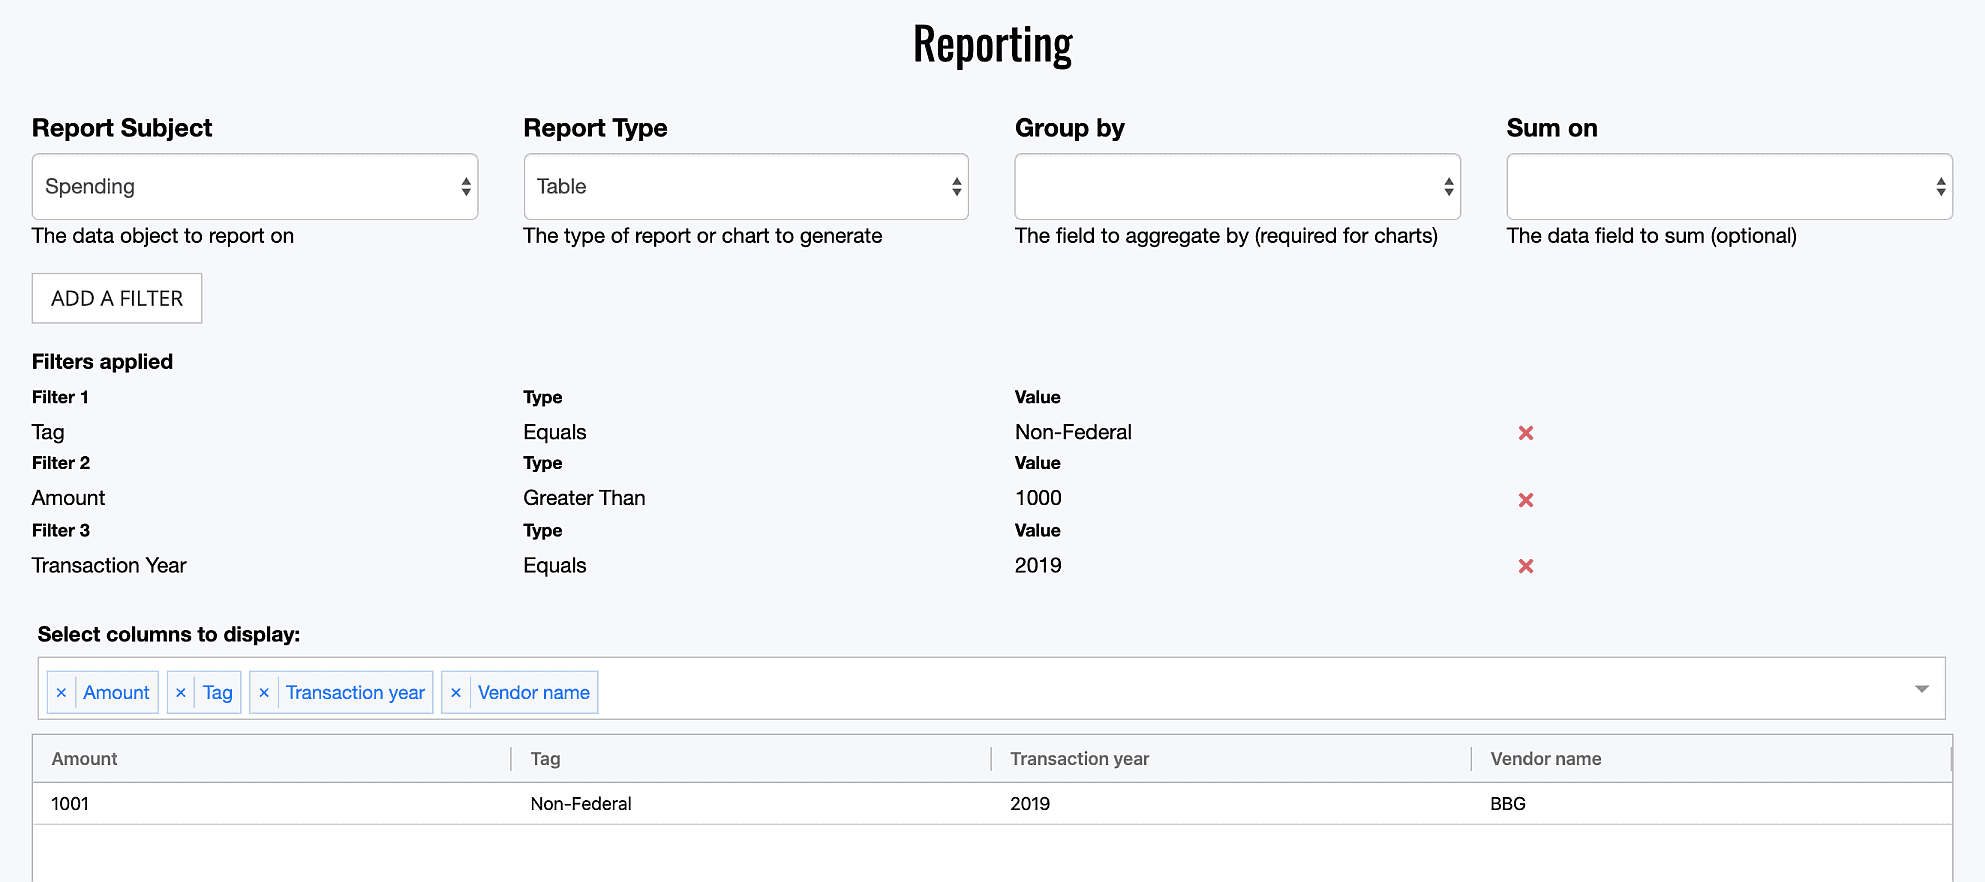Click the 1000 filter value
The width and height of the screenshot is (1985, 882).
point(1038,498)
